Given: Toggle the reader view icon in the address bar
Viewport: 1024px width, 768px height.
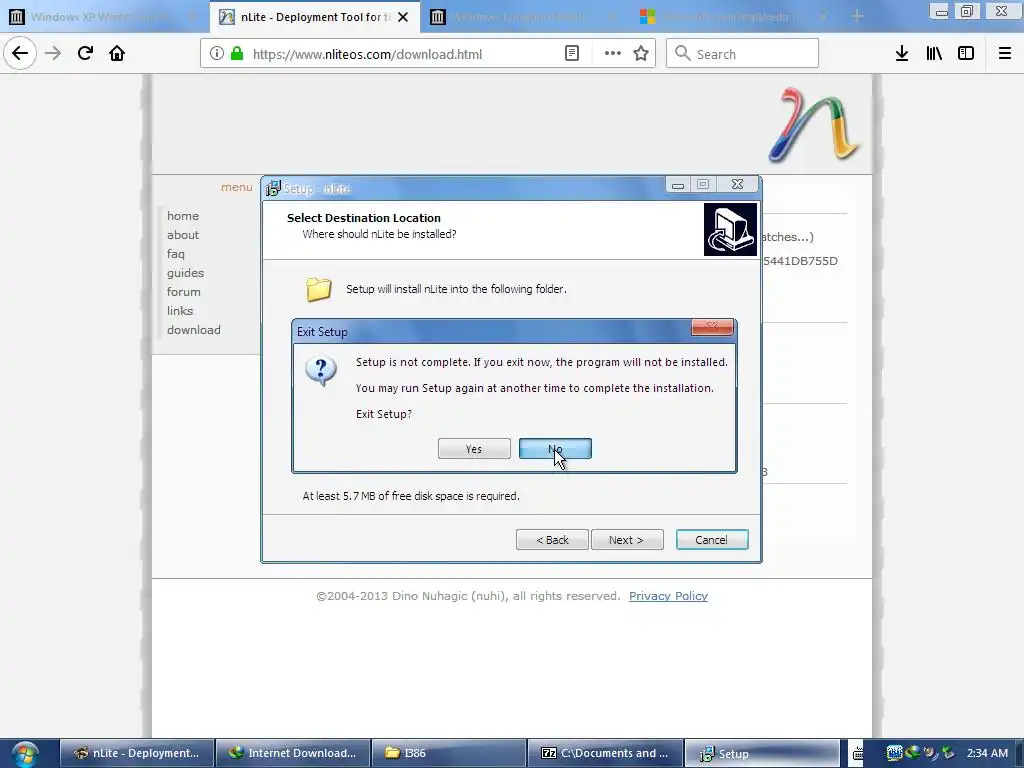Looking at the screenshot, I should (572, 54).
